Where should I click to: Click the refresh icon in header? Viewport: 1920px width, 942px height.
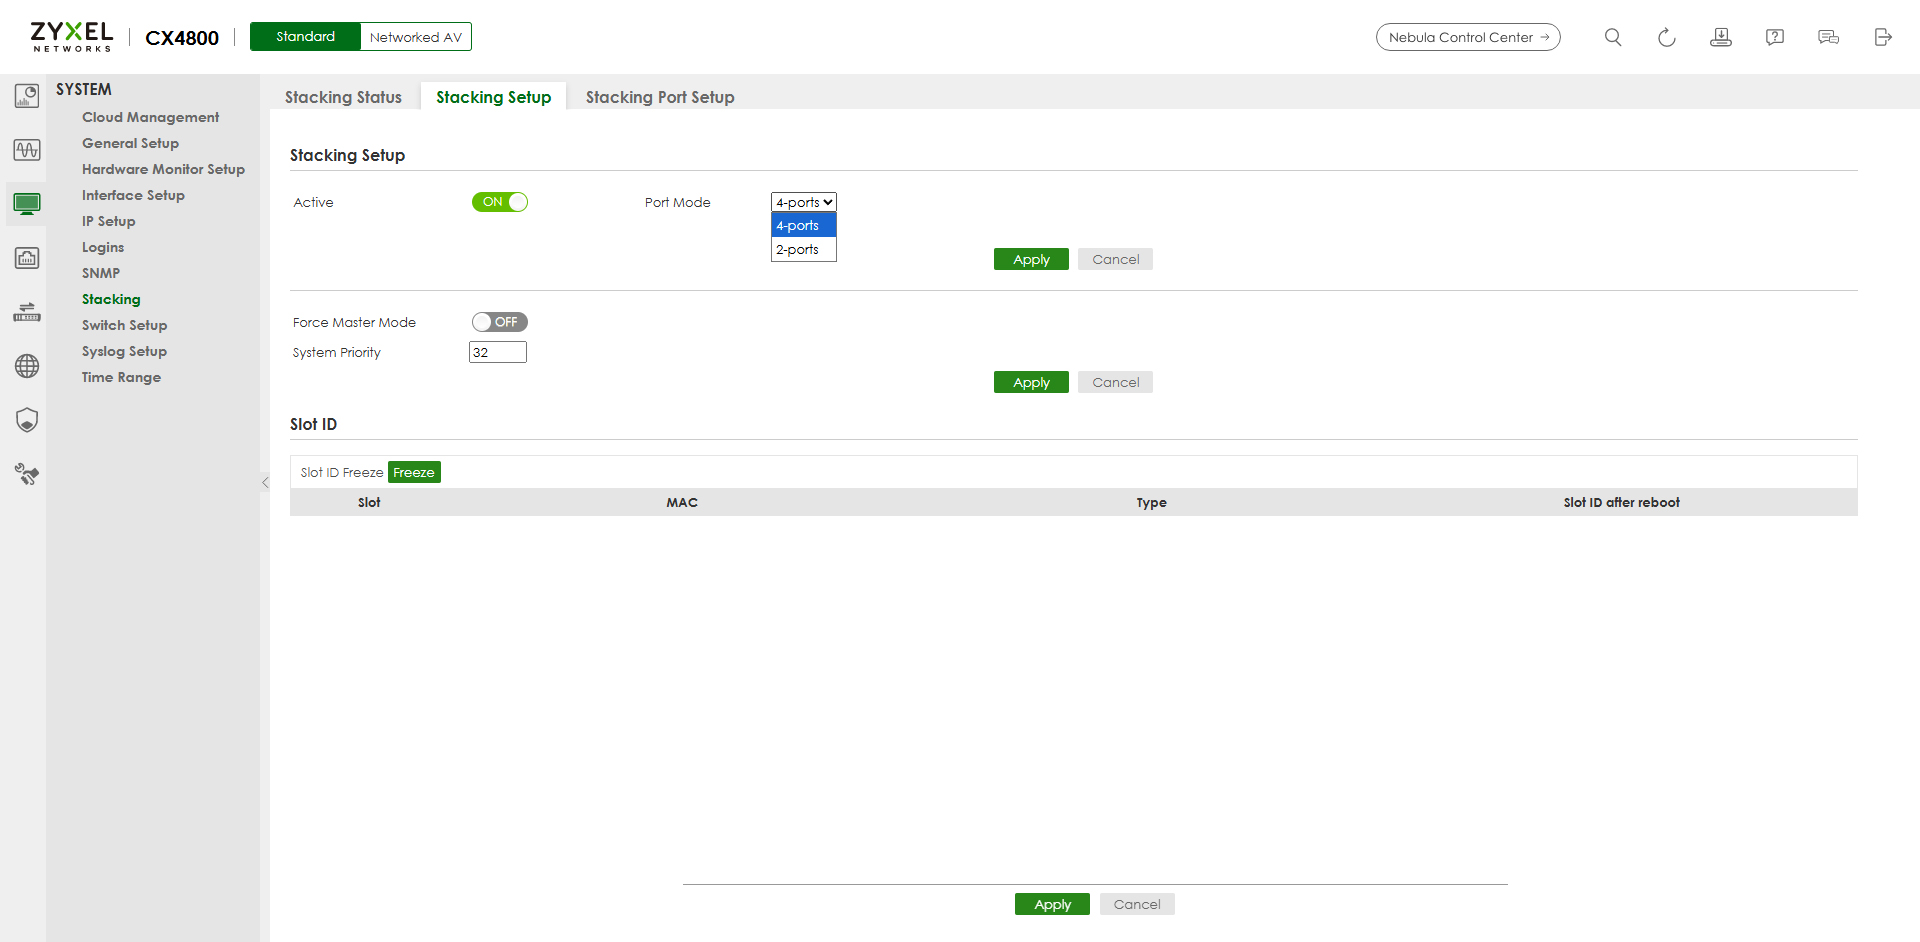(1666, 37)
